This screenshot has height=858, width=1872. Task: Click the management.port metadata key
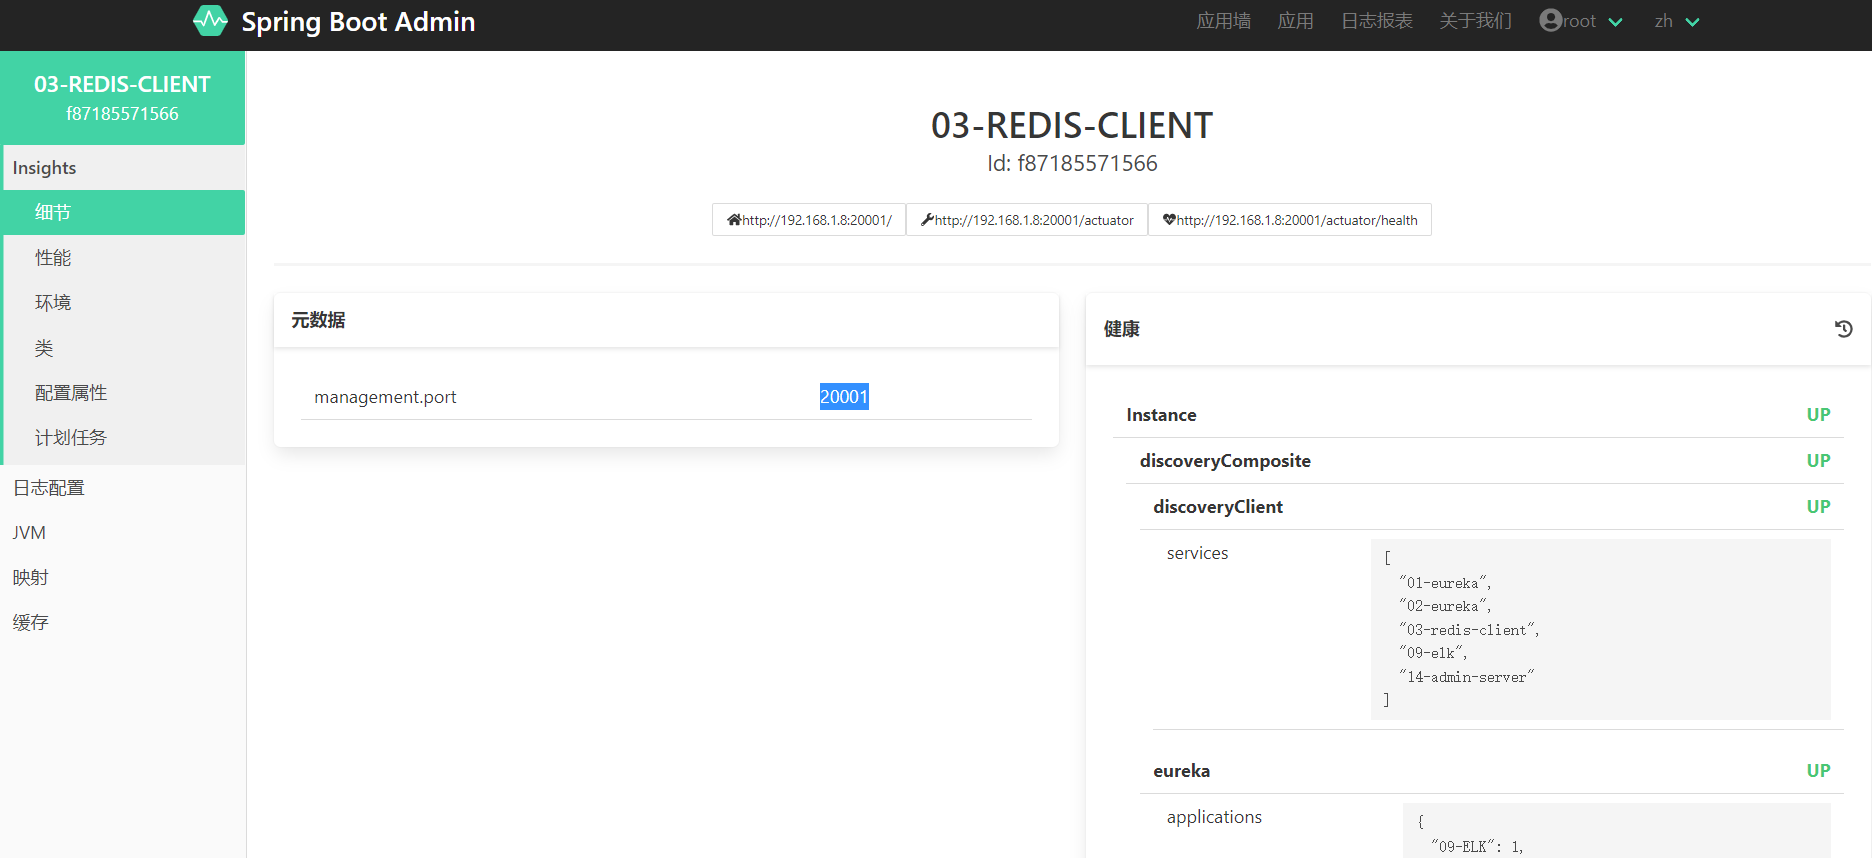click(x=385, y=397)
